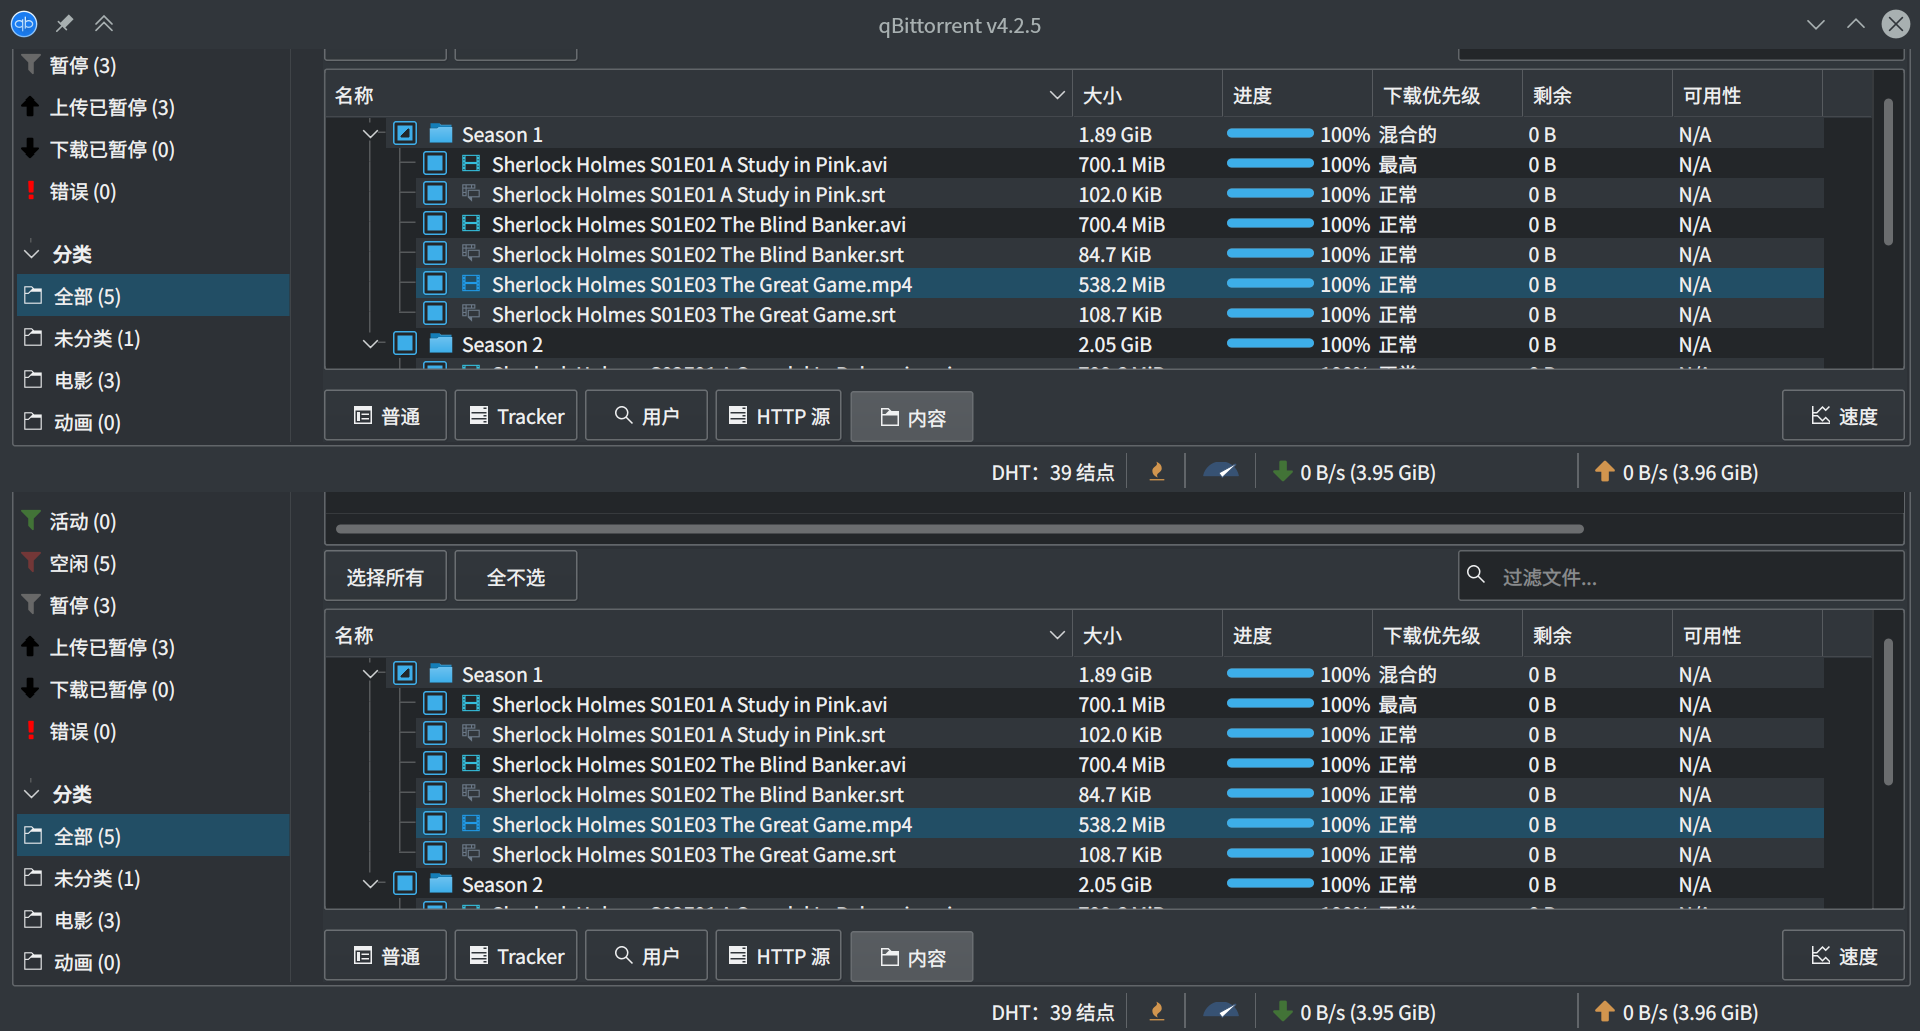Switch to the 内容 tab in the lower pane

[x=912, y=957]
